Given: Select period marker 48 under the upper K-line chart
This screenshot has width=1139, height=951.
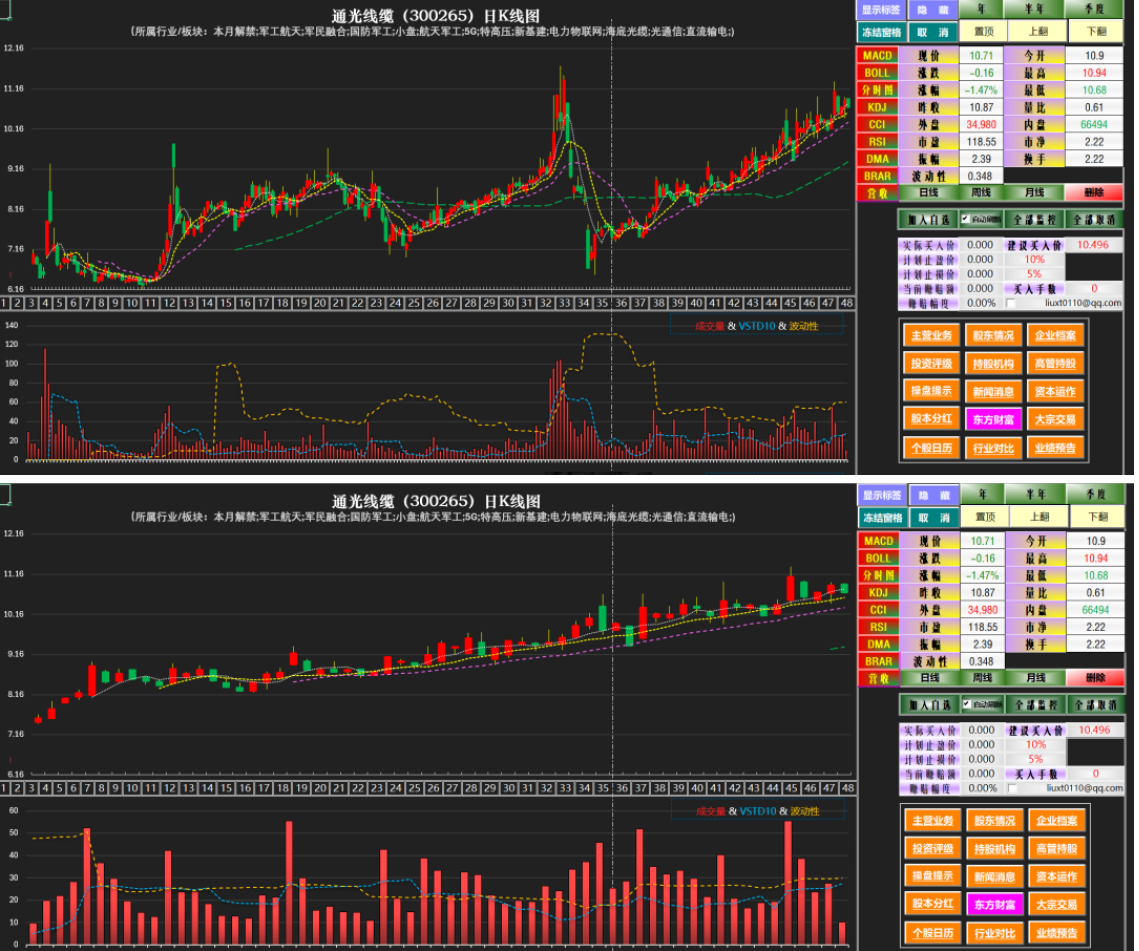Looking at the screenshot, I should click(846, 303).
